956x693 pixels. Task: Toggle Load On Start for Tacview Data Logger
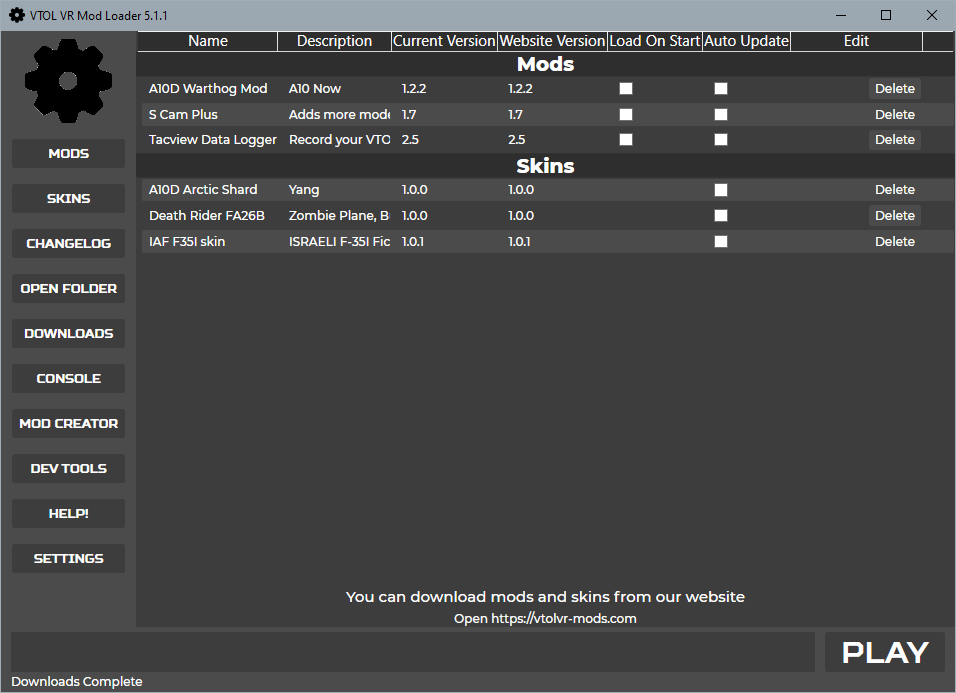[626, 140]
